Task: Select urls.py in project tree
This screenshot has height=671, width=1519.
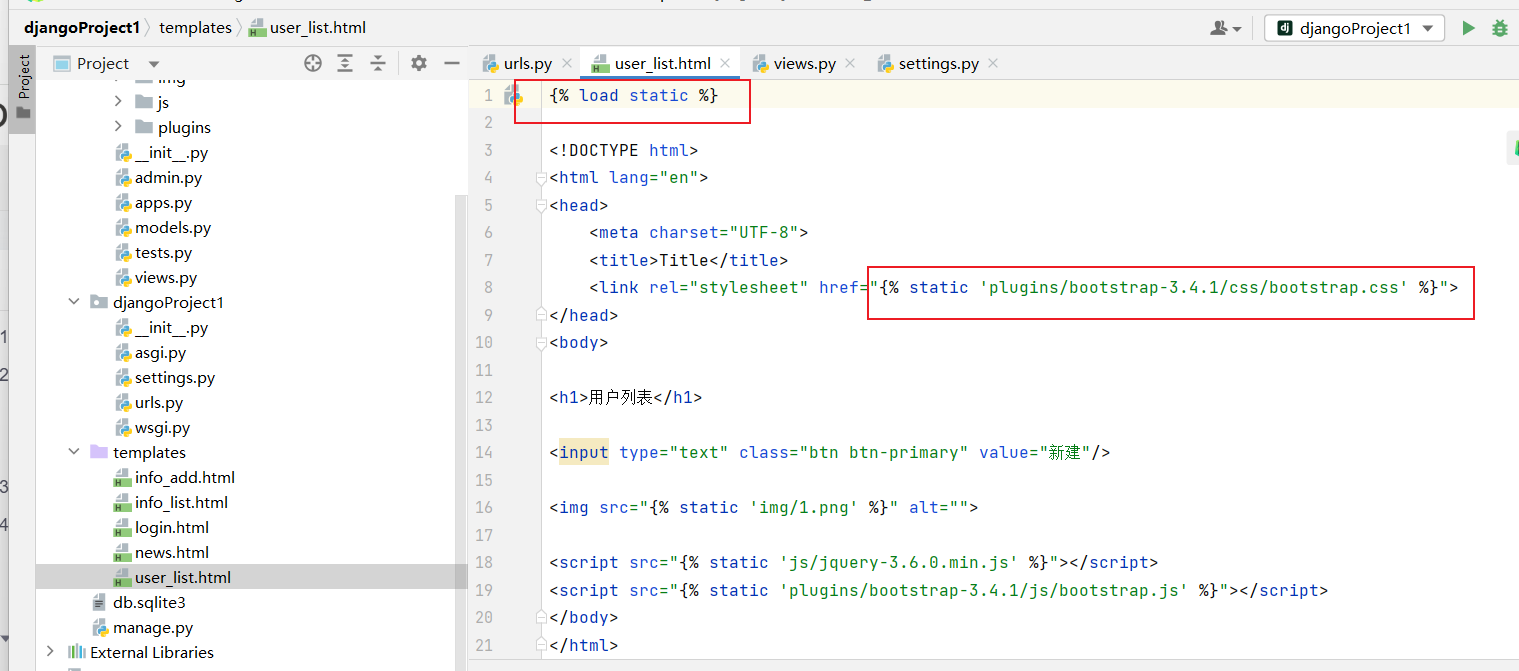Action: 159,402
